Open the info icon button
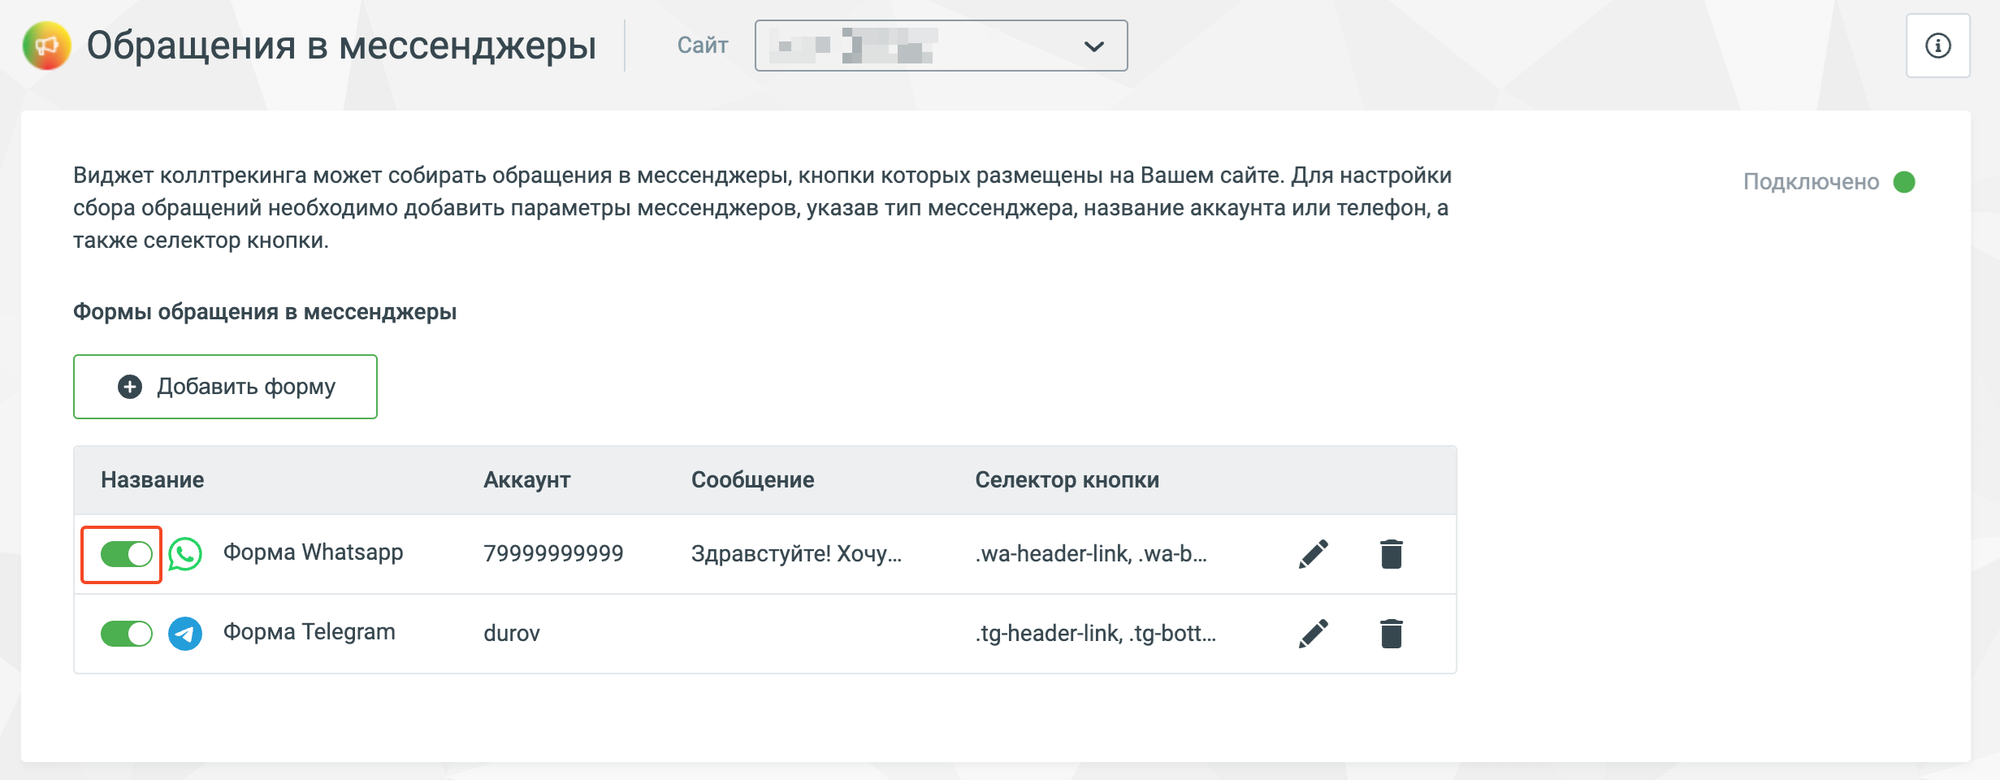Viewport: 2000px width, 780px height. click(x=1938, y=46)
